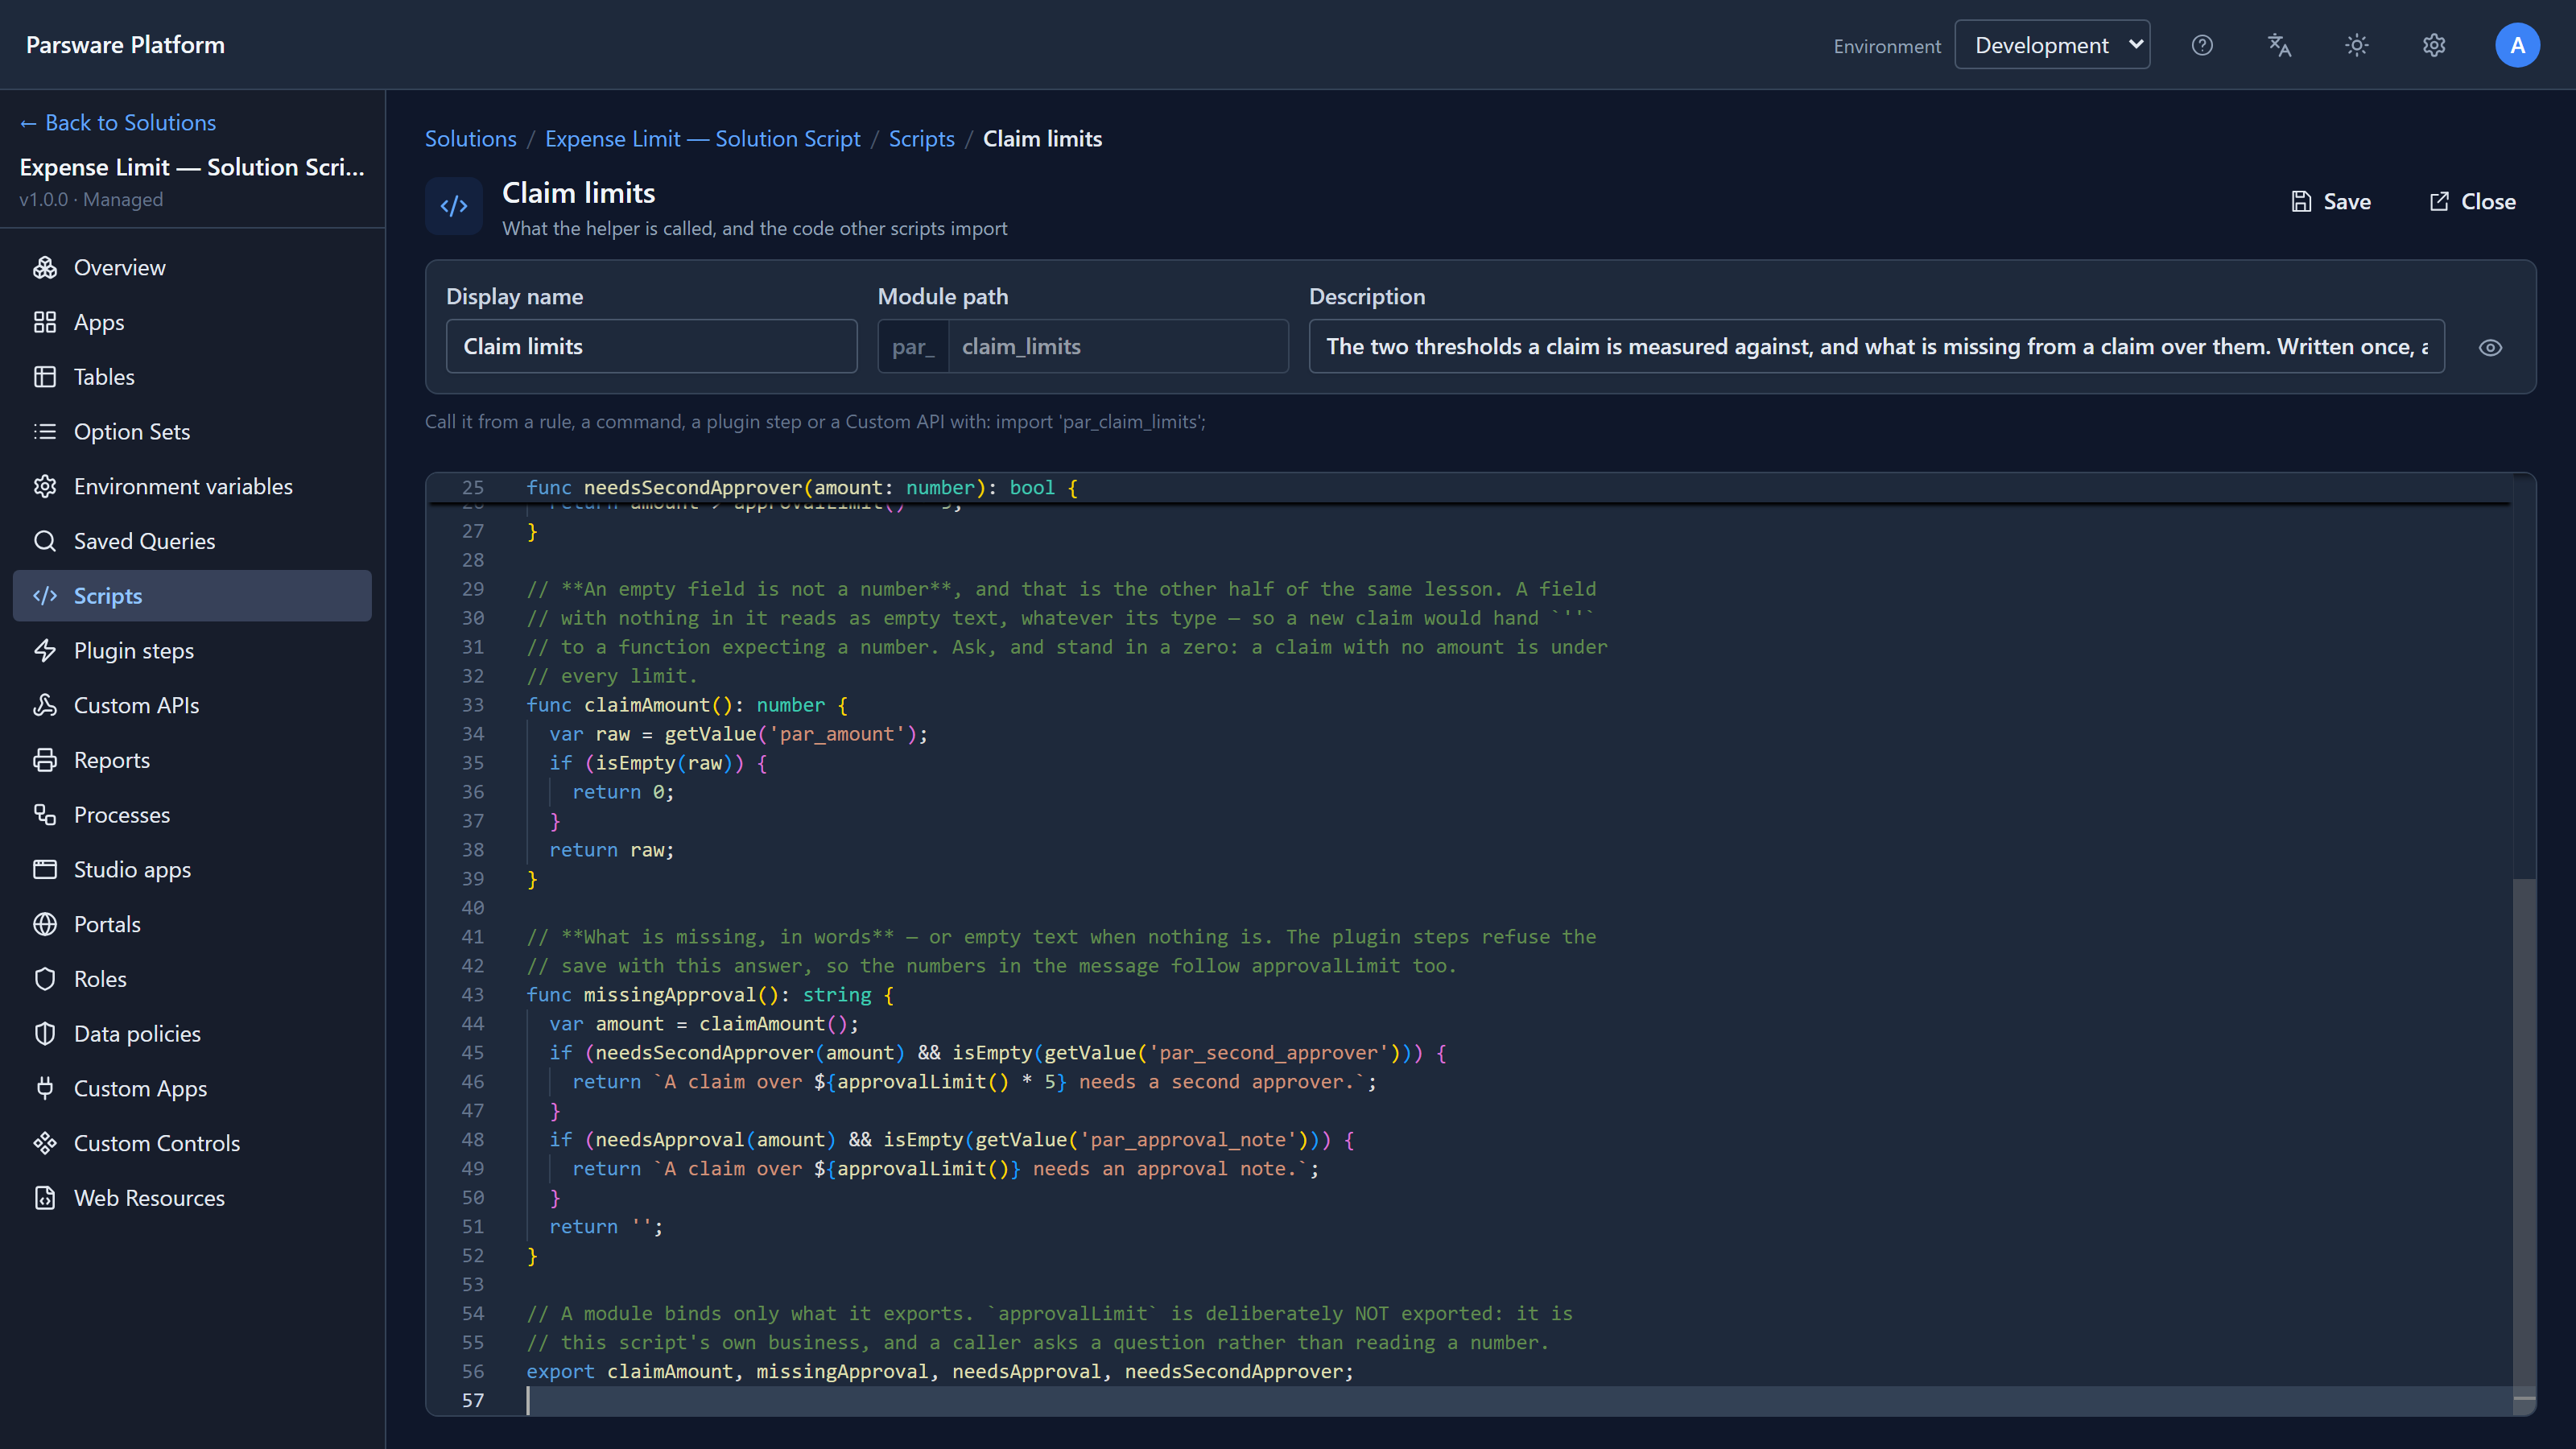This screenshot has height=1449, width=2576.
Task: Open the Environment Development dropdown
Action: click(2052, 45)
